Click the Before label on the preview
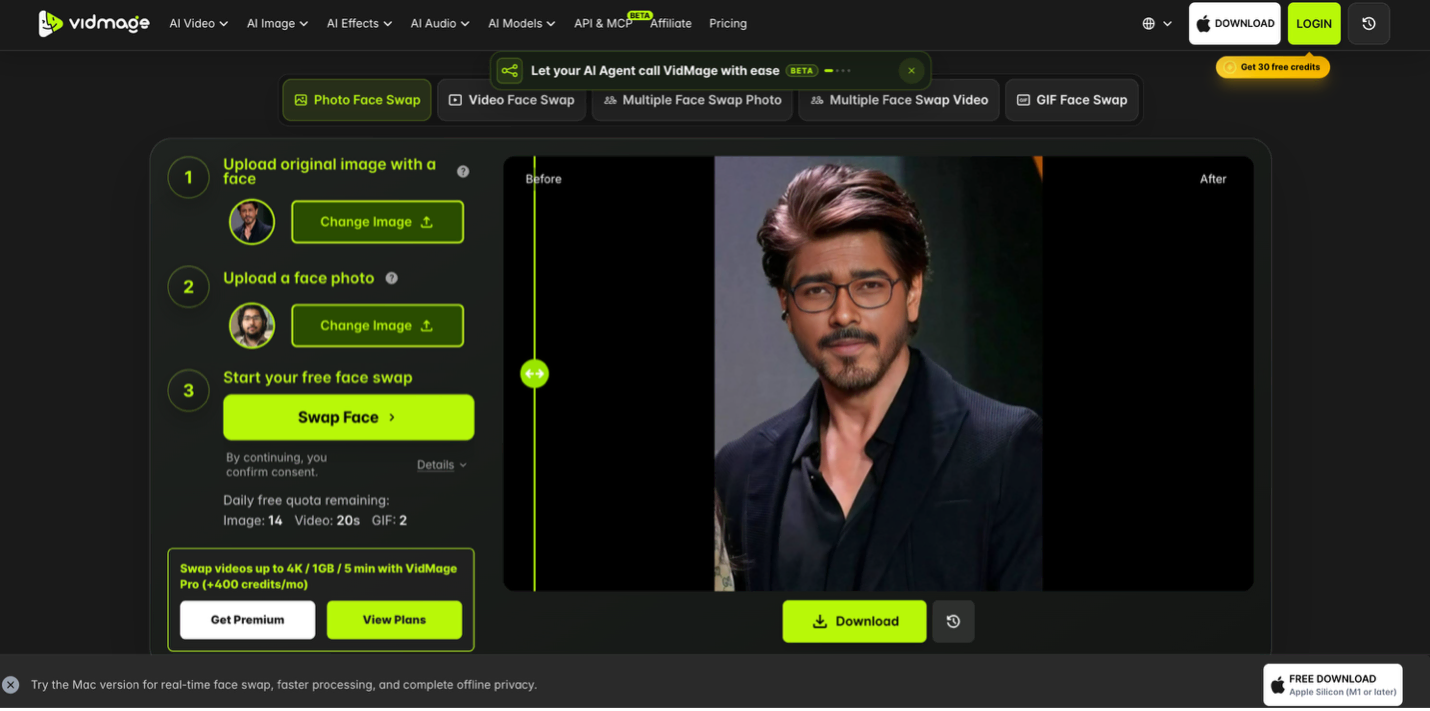This screenshot has height=711, width=1430. 544,179
